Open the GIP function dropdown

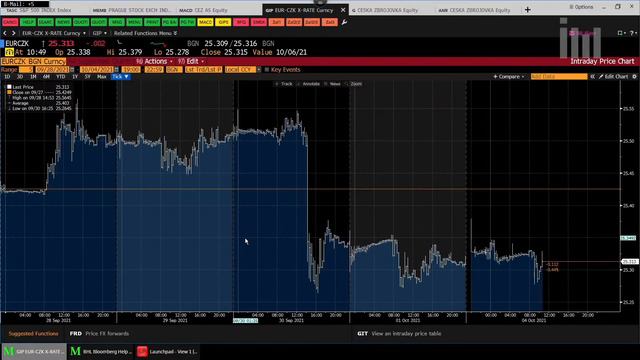pyautogui.click(x=99, y=33)
